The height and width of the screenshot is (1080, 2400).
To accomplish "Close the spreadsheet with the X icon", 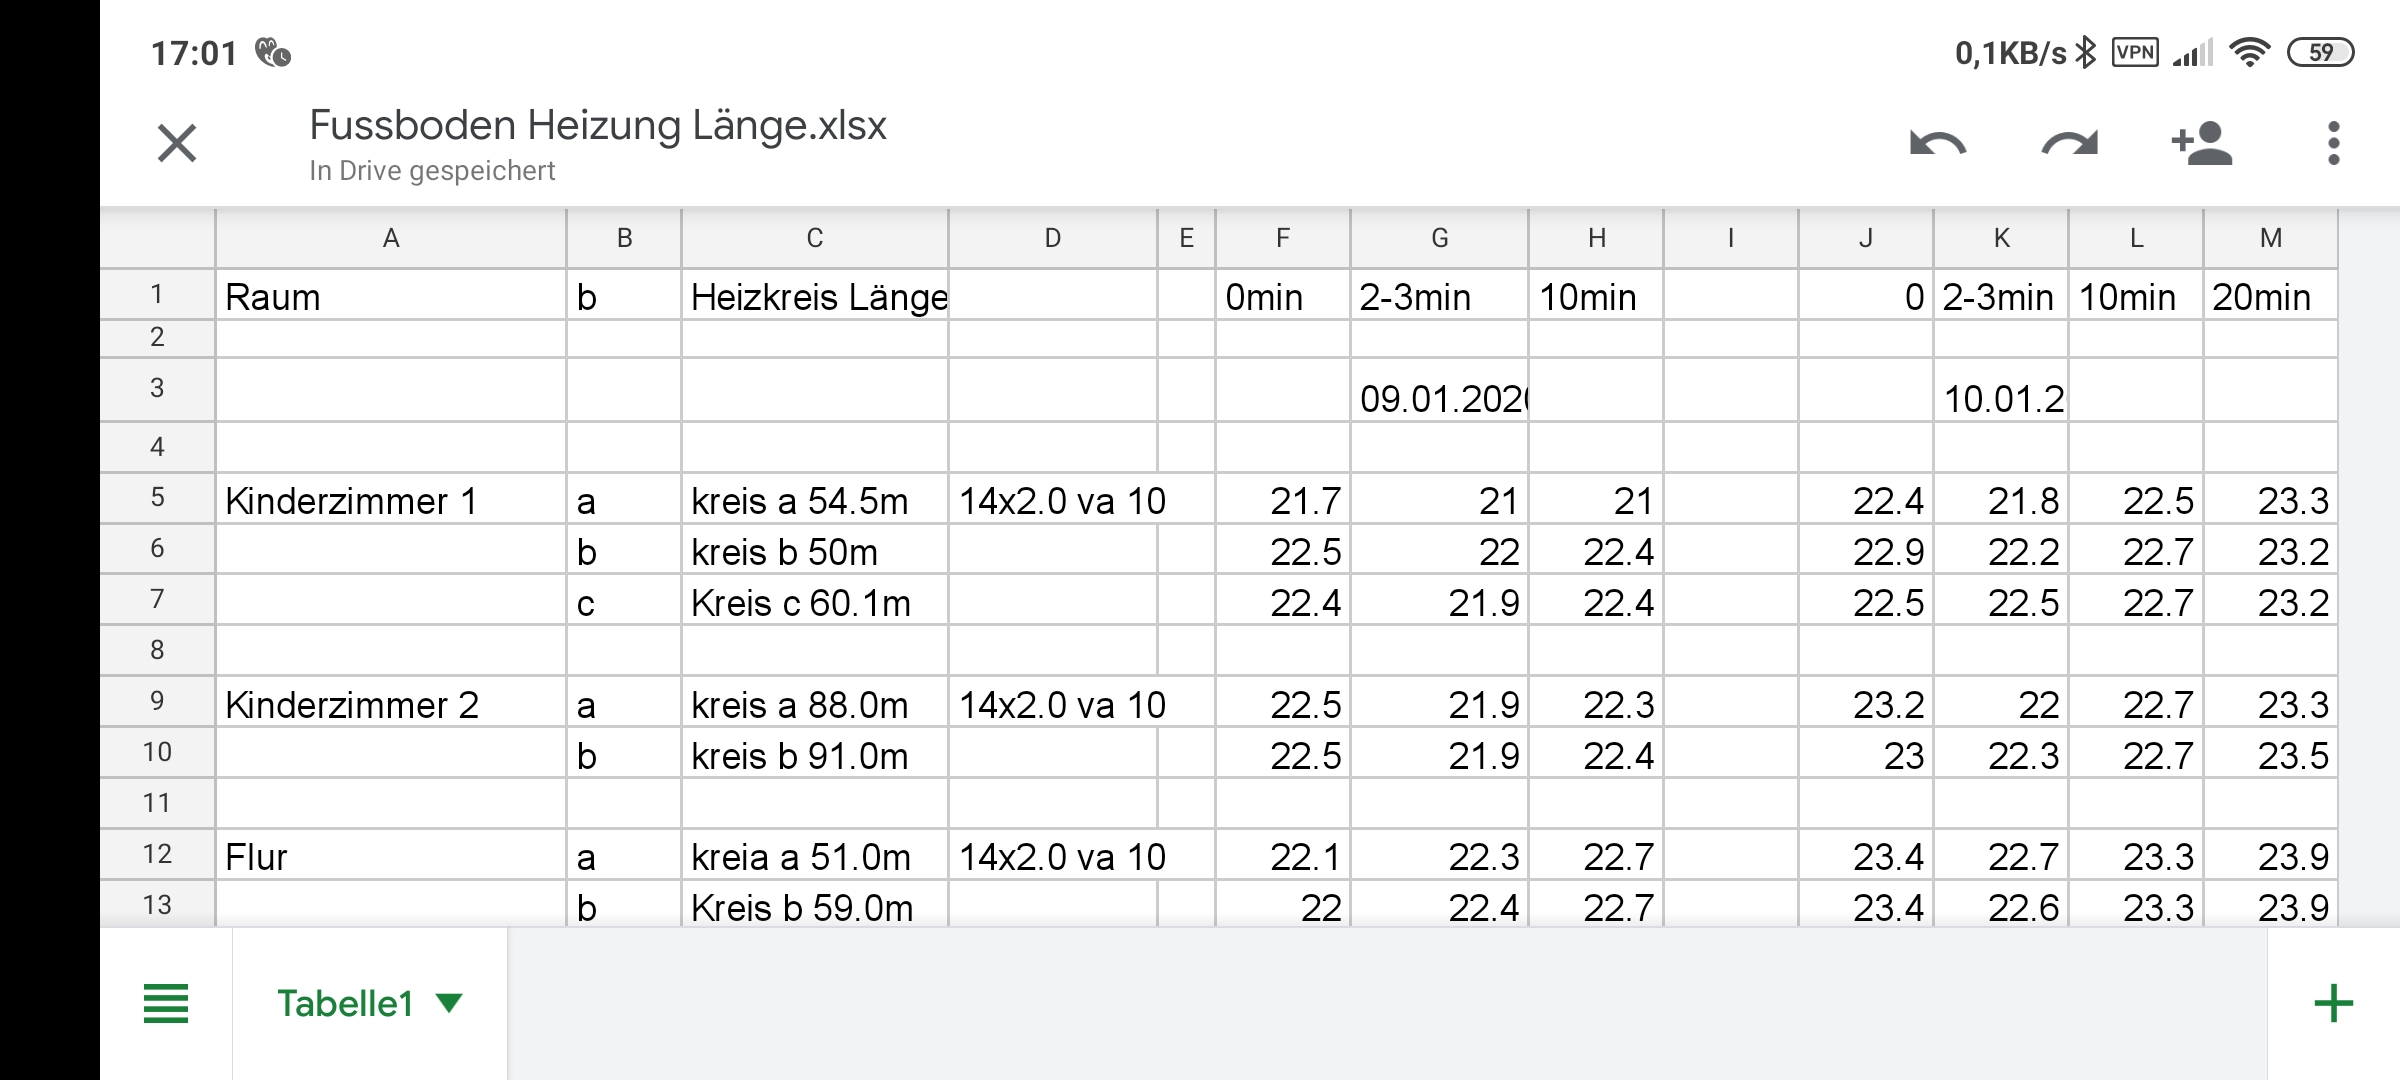I will [177, 143].
